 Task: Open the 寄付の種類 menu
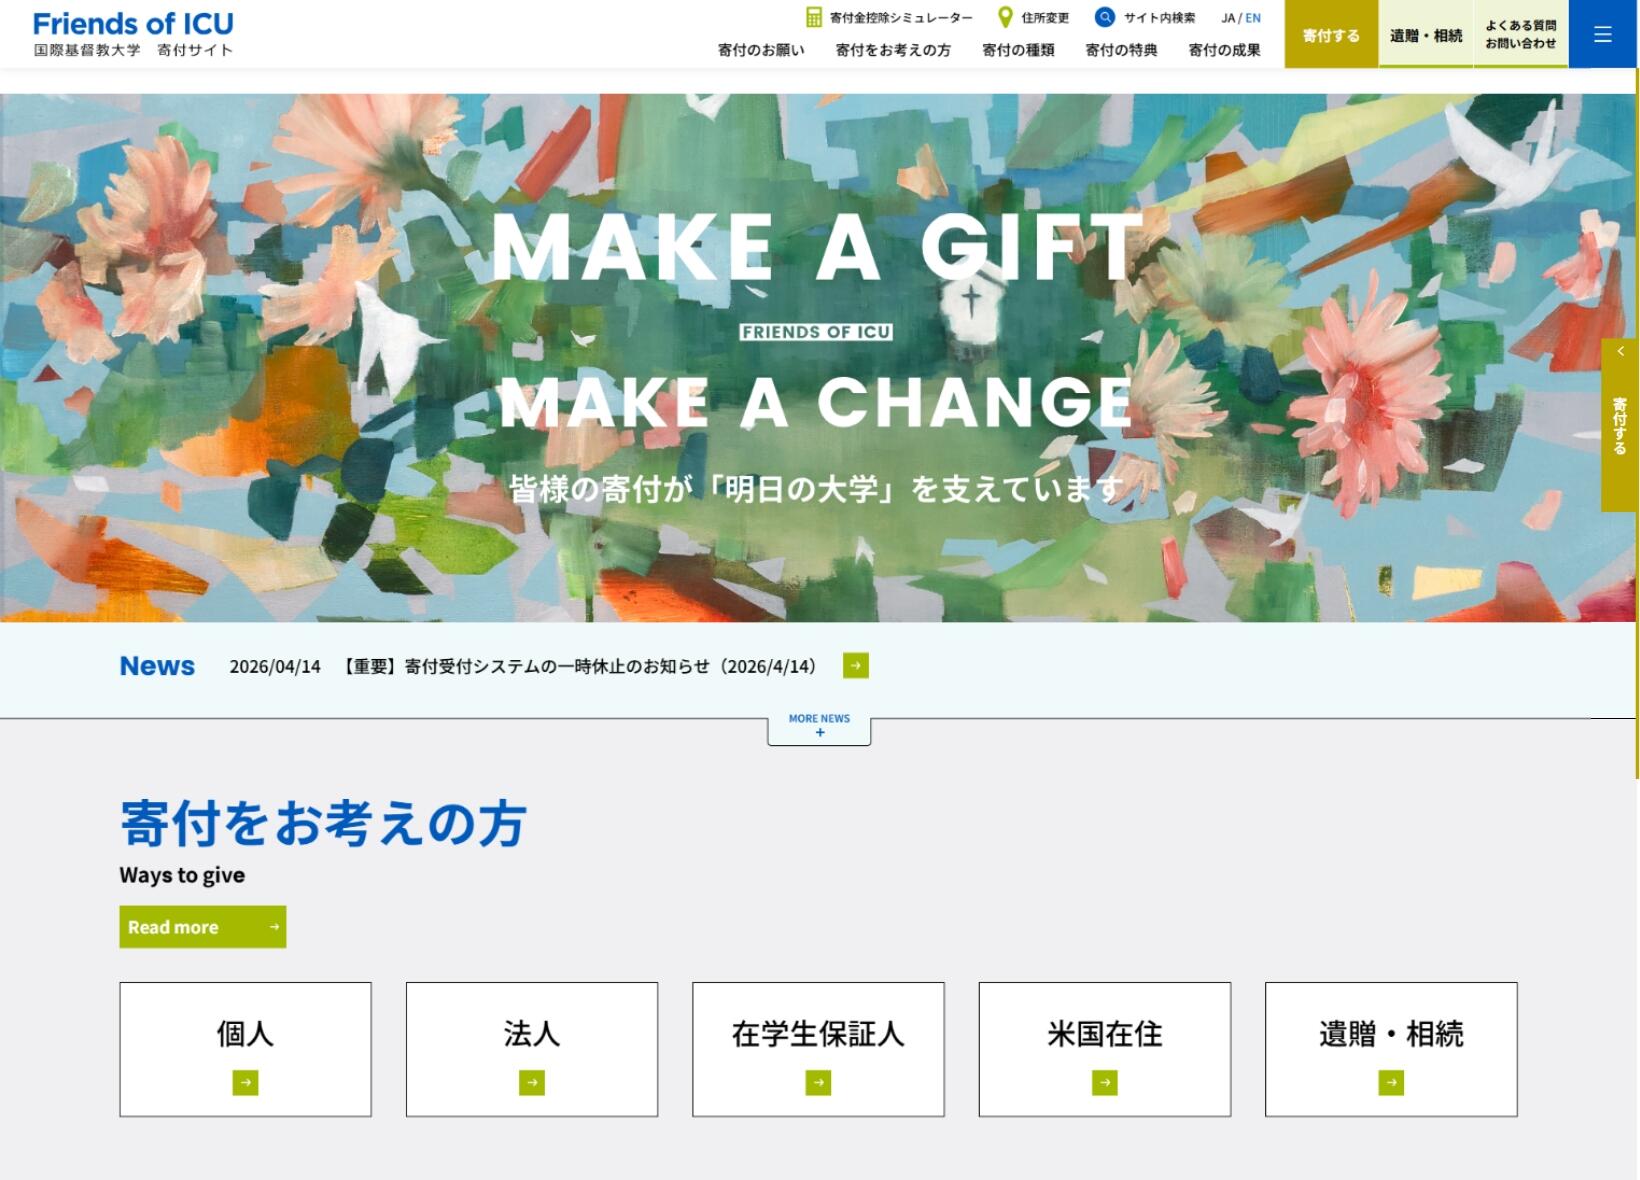coord(1018,50)
